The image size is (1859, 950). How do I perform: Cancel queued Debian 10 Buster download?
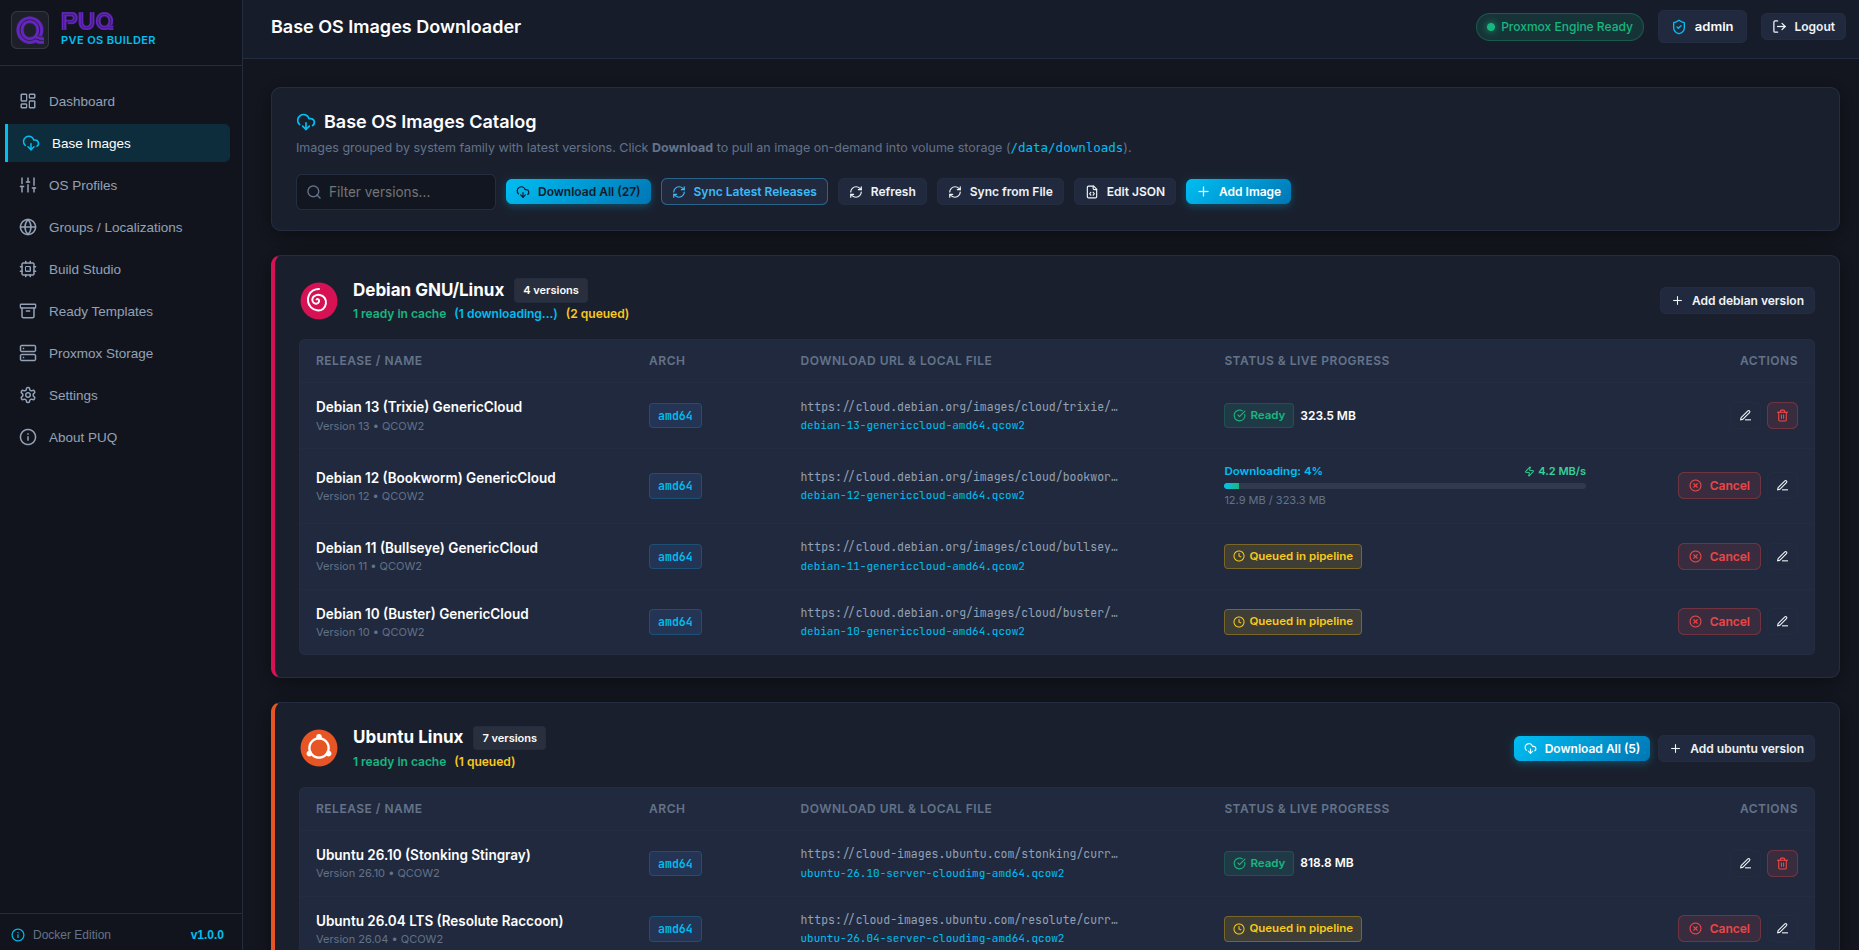pos(1719,622)
